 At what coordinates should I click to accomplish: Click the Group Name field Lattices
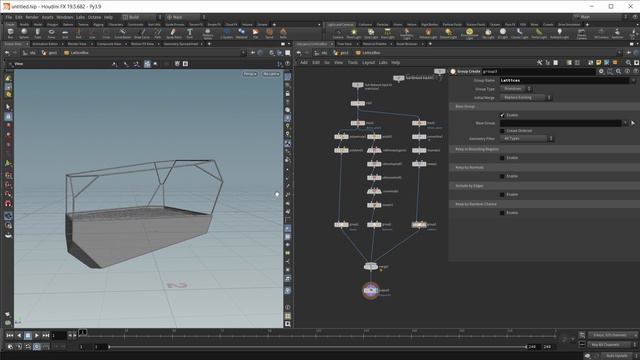[x=564, y=80]
